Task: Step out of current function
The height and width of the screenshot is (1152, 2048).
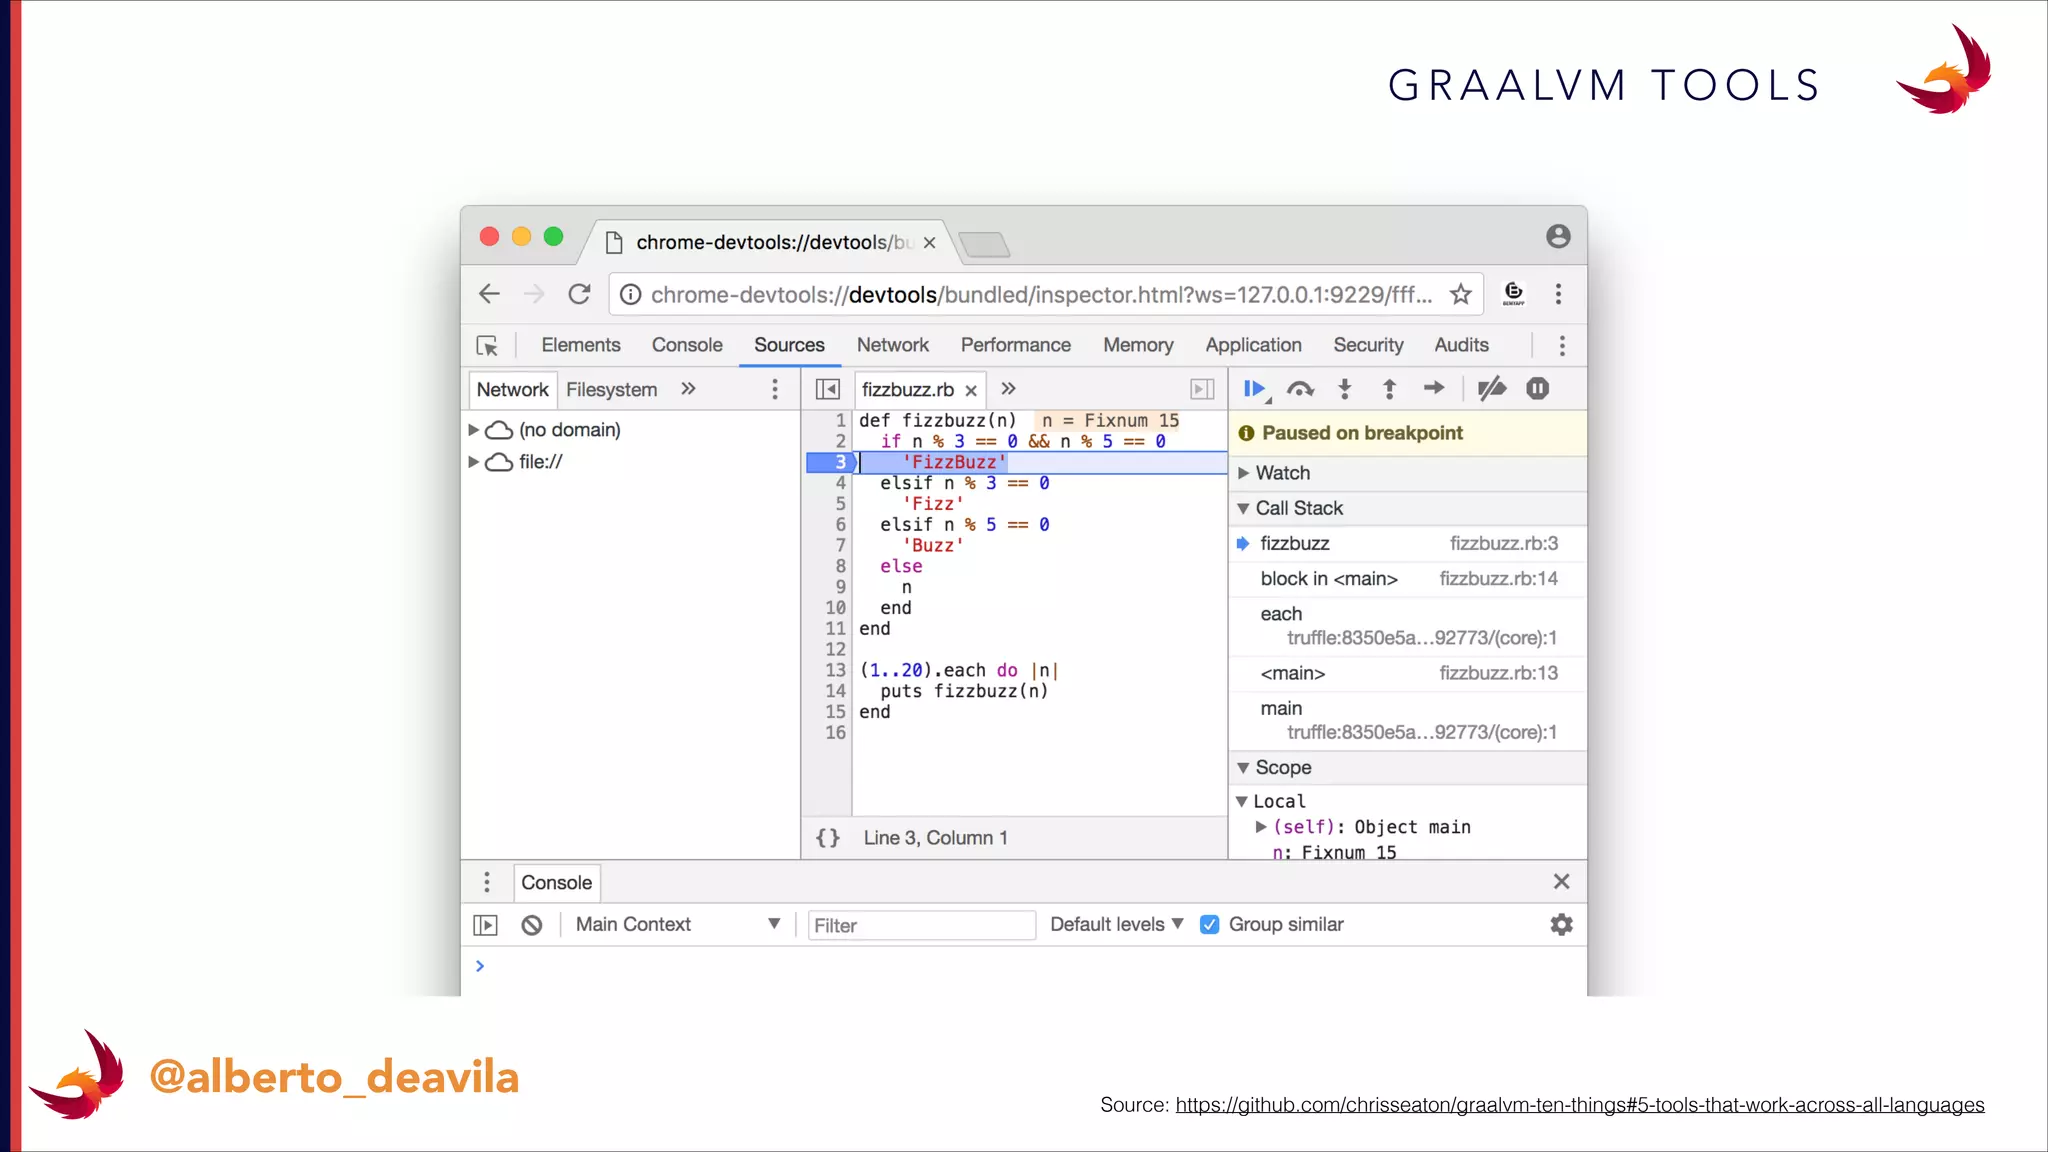Action: (1389, 389)
